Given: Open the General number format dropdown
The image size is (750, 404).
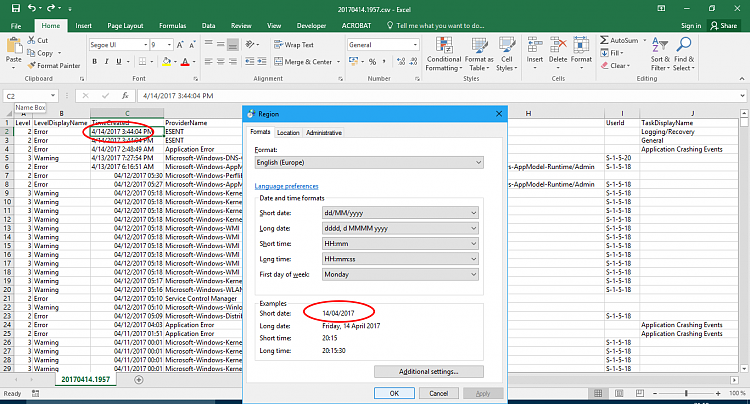Looking at the screenshot, I should click(415, 45).
